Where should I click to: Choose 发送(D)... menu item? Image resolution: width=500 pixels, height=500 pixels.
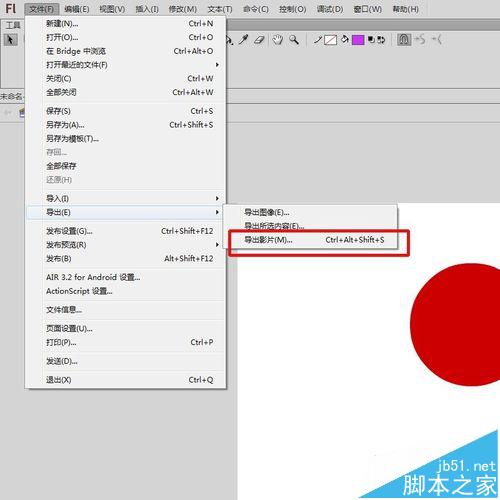(126, 361)
